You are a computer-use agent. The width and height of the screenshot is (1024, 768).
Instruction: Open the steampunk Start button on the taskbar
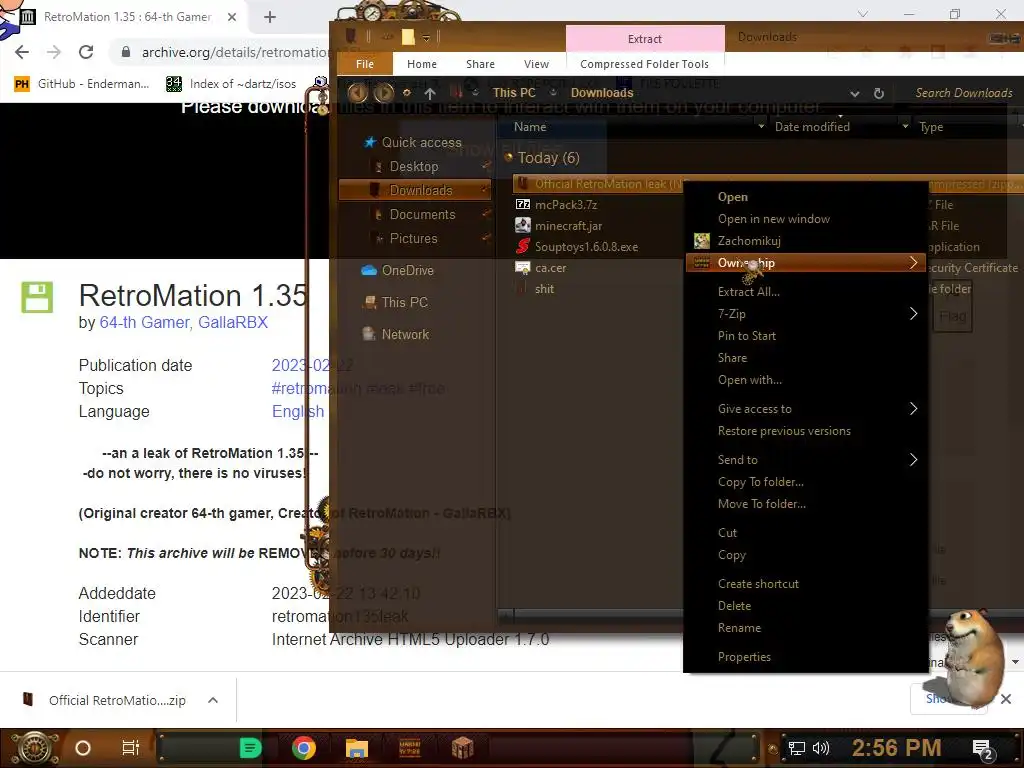[33, 748]
